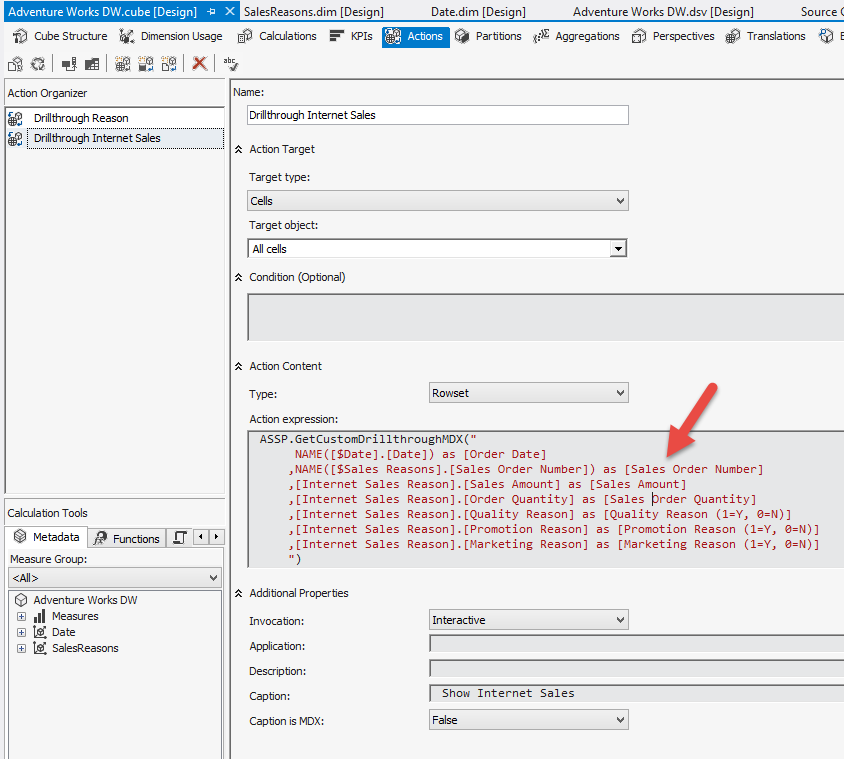Open the Target type dropdown
The width and height of the screenshot is (844, 759).
pyautogui.click(x=438, y=201)
